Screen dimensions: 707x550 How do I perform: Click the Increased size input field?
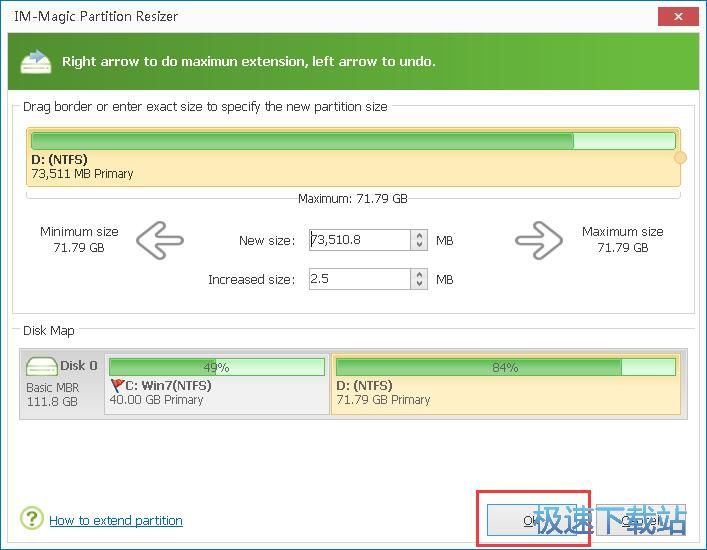[359, 279]
